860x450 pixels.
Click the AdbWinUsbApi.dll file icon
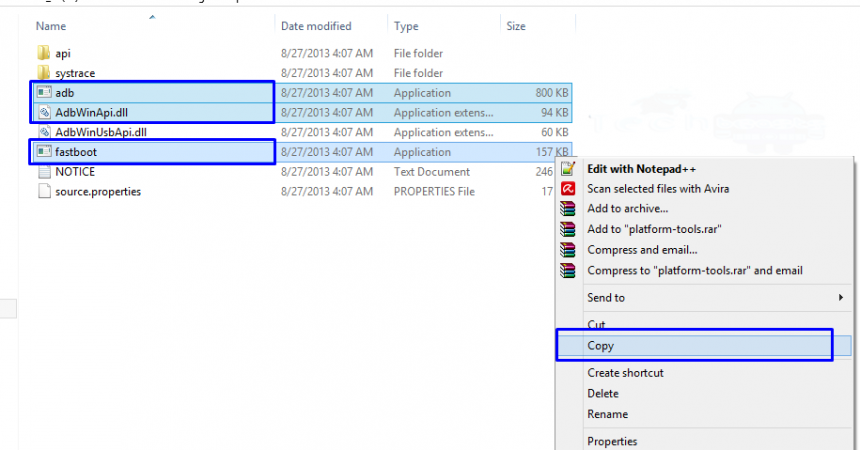tap(44, 132)
